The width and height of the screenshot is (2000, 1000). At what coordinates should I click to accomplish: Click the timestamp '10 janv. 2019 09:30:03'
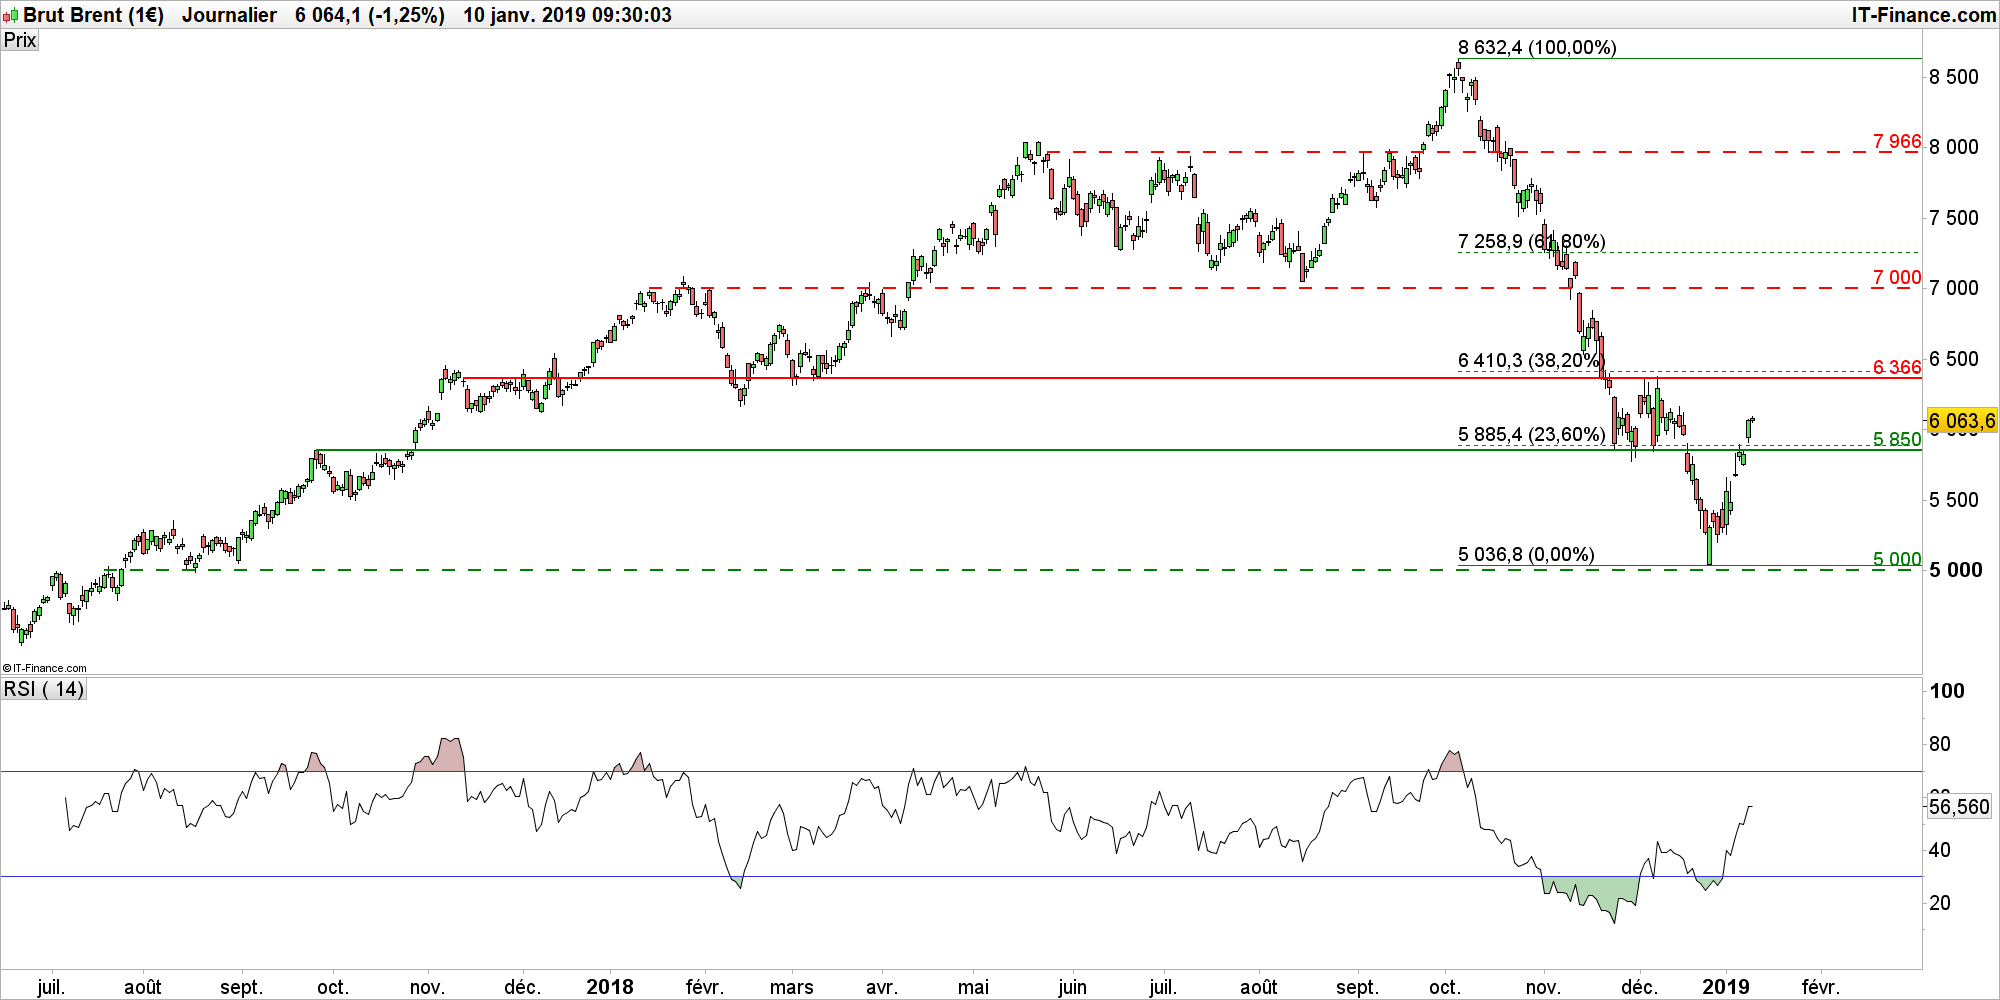[567, 15]
